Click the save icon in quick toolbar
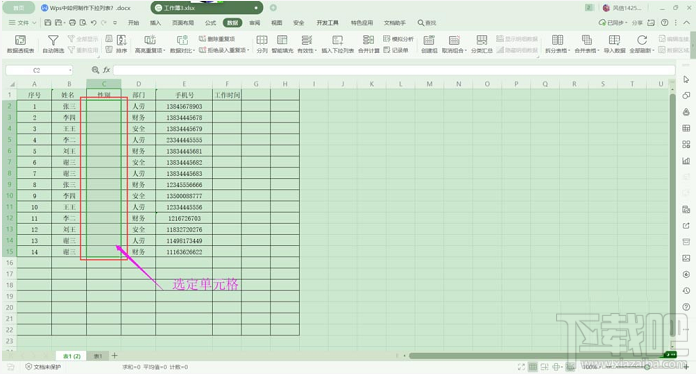The image size is (696, 374). pos(47,23)
